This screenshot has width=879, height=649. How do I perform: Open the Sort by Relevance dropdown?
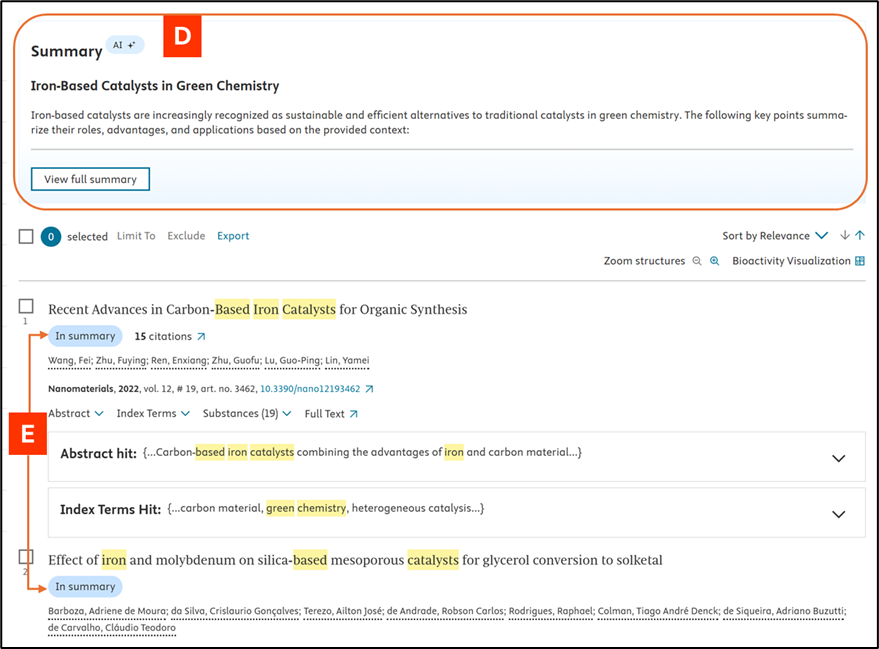click(775, 236)
